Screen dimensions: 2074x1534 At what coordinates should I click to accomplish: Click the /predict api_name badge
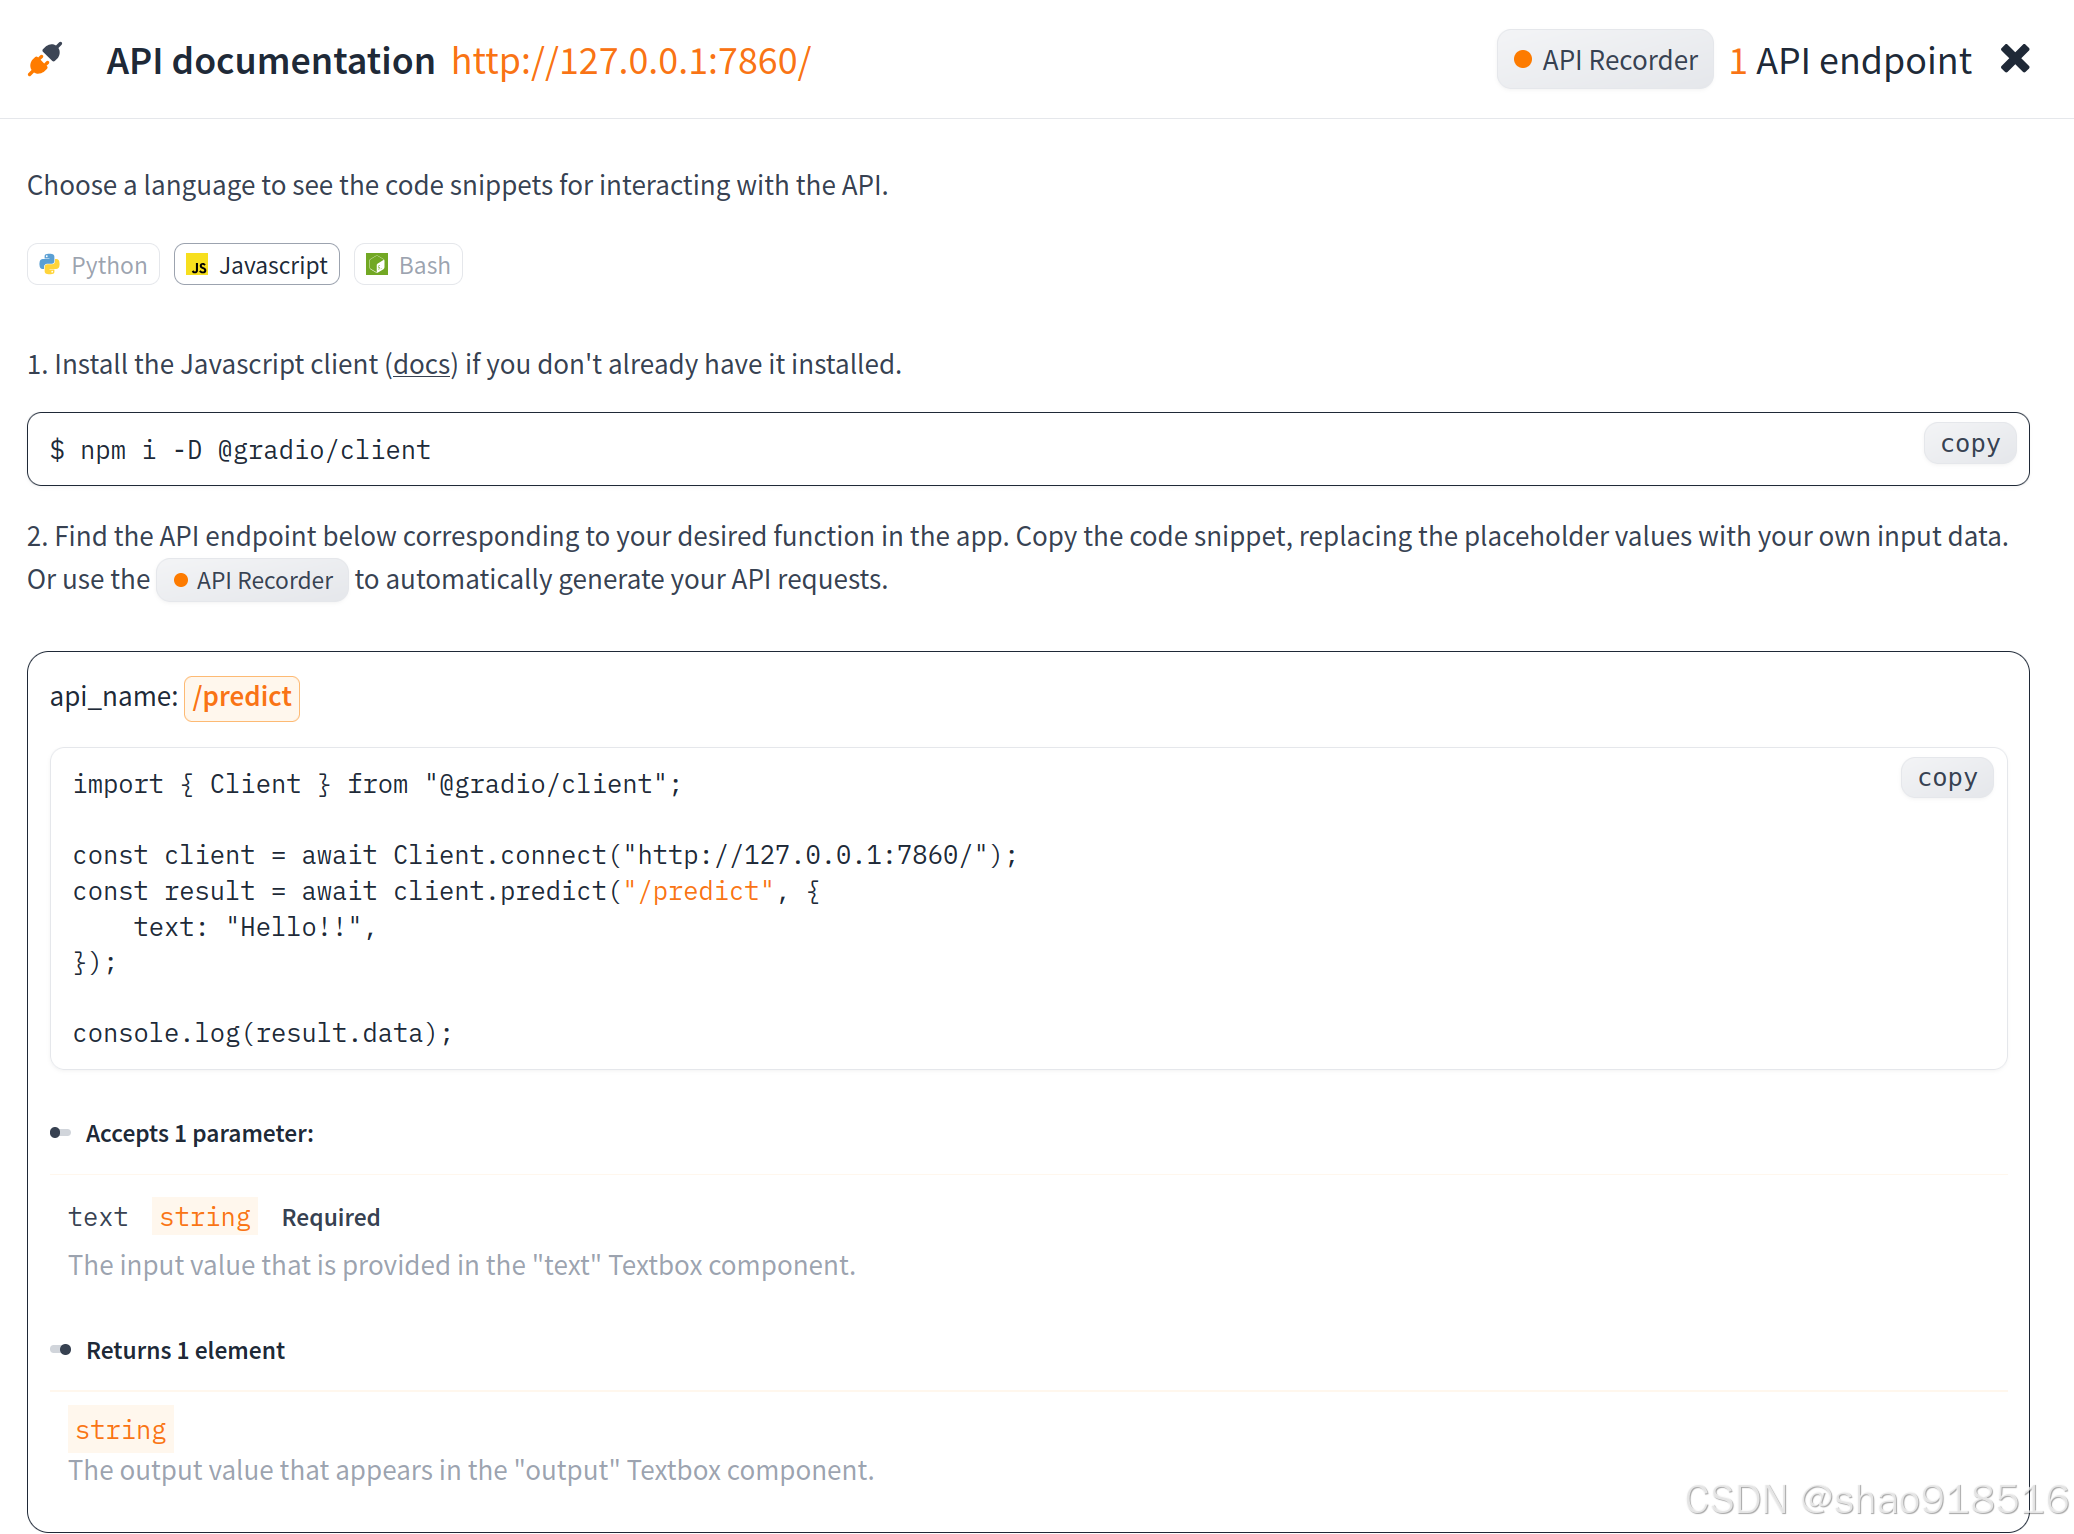point(242,697)
